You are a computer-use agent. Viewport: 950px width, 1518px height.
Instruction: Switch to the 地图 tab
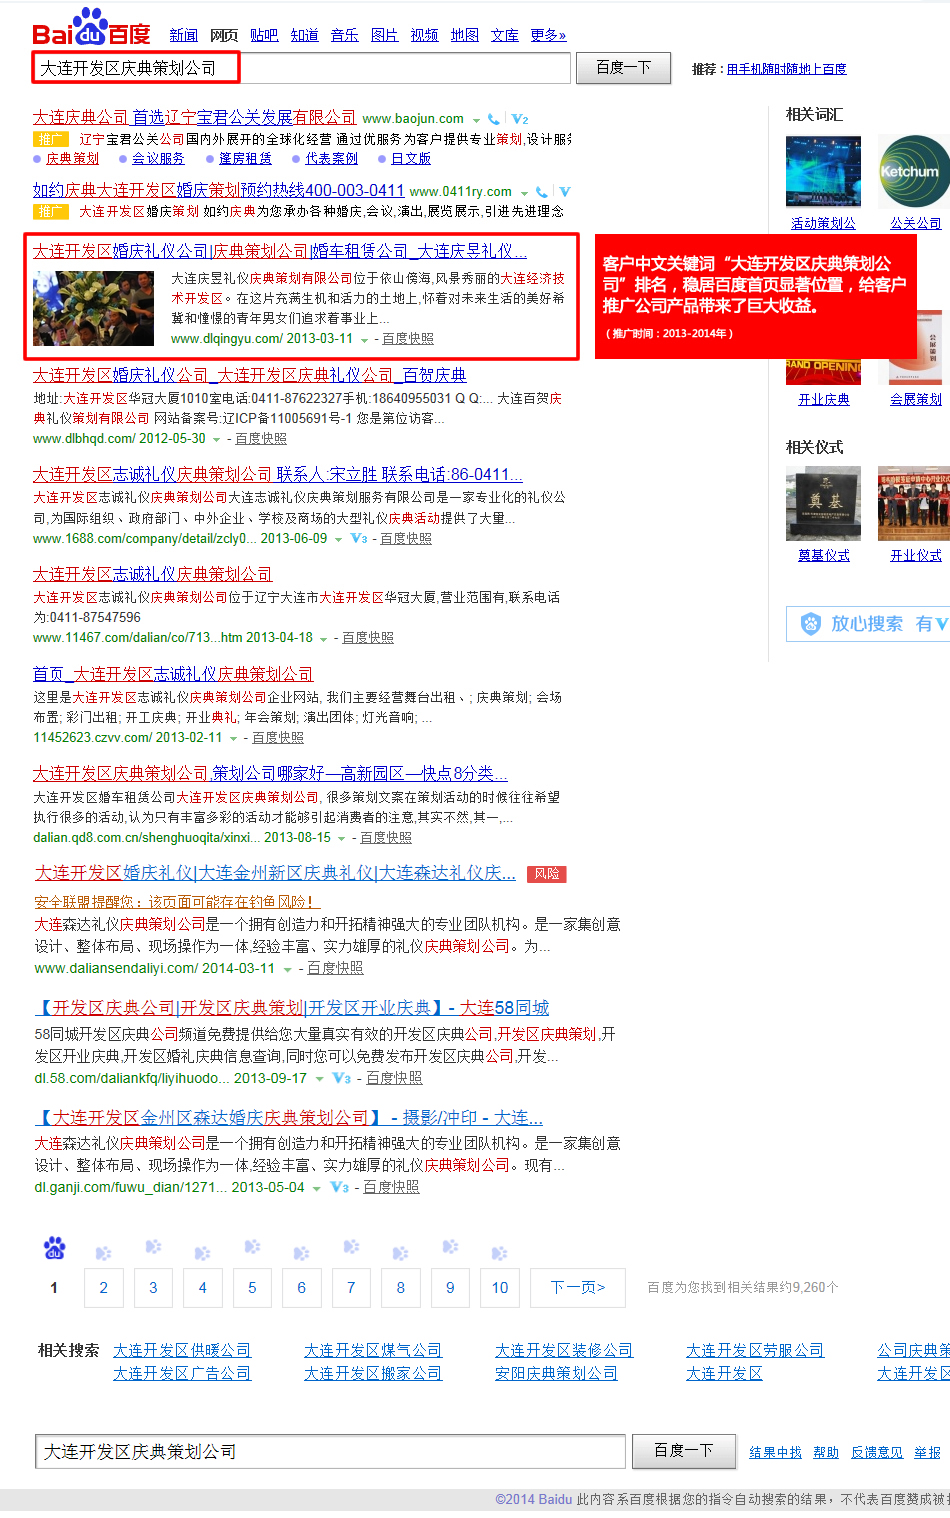(x=464, y=35)
